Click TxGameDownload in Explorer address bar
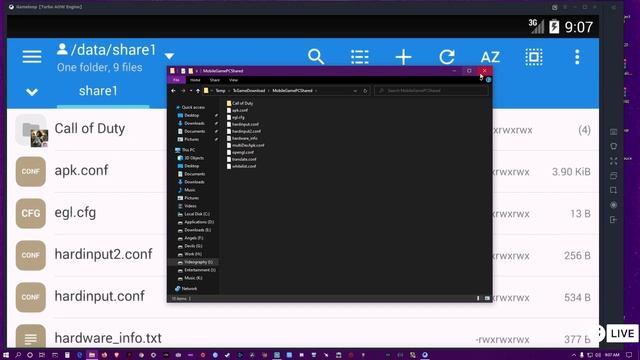This screenshot has width=640, height=360. point(249,91)
